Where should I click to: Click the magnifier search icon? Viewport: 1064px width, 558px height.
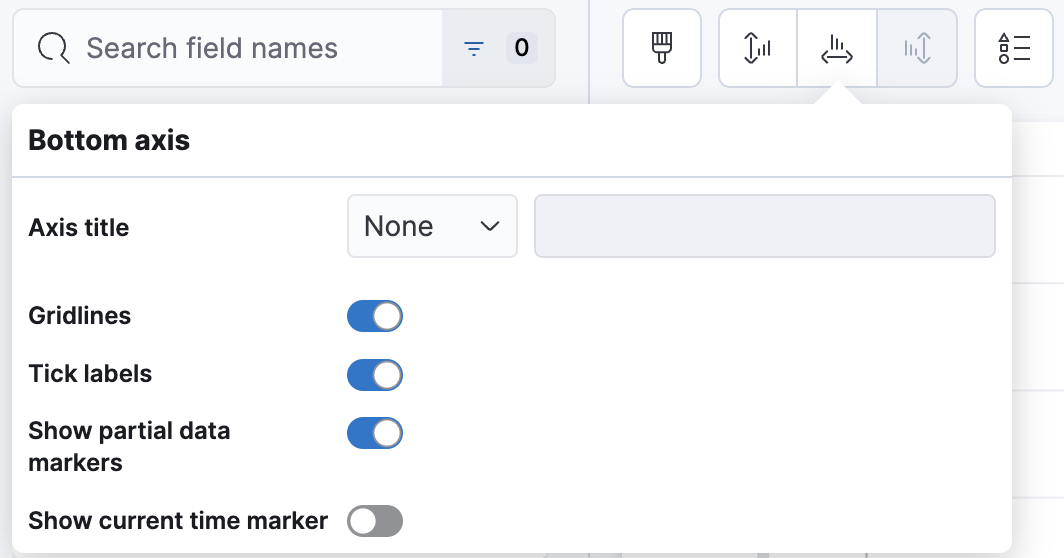(x=53, y=48)
